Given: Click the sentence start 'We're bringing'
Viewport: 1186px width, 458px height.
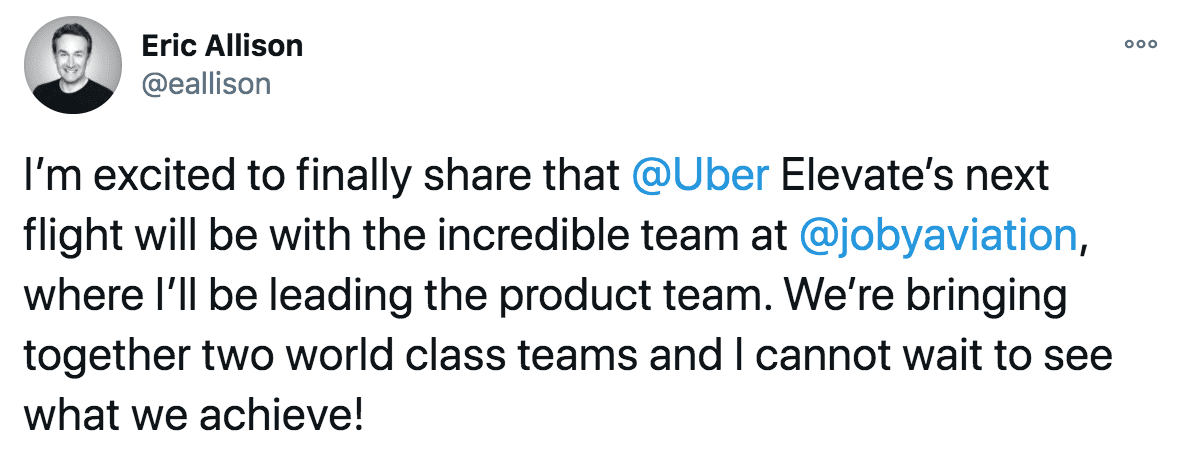Looking at the screenshot, I should (926, 298).
